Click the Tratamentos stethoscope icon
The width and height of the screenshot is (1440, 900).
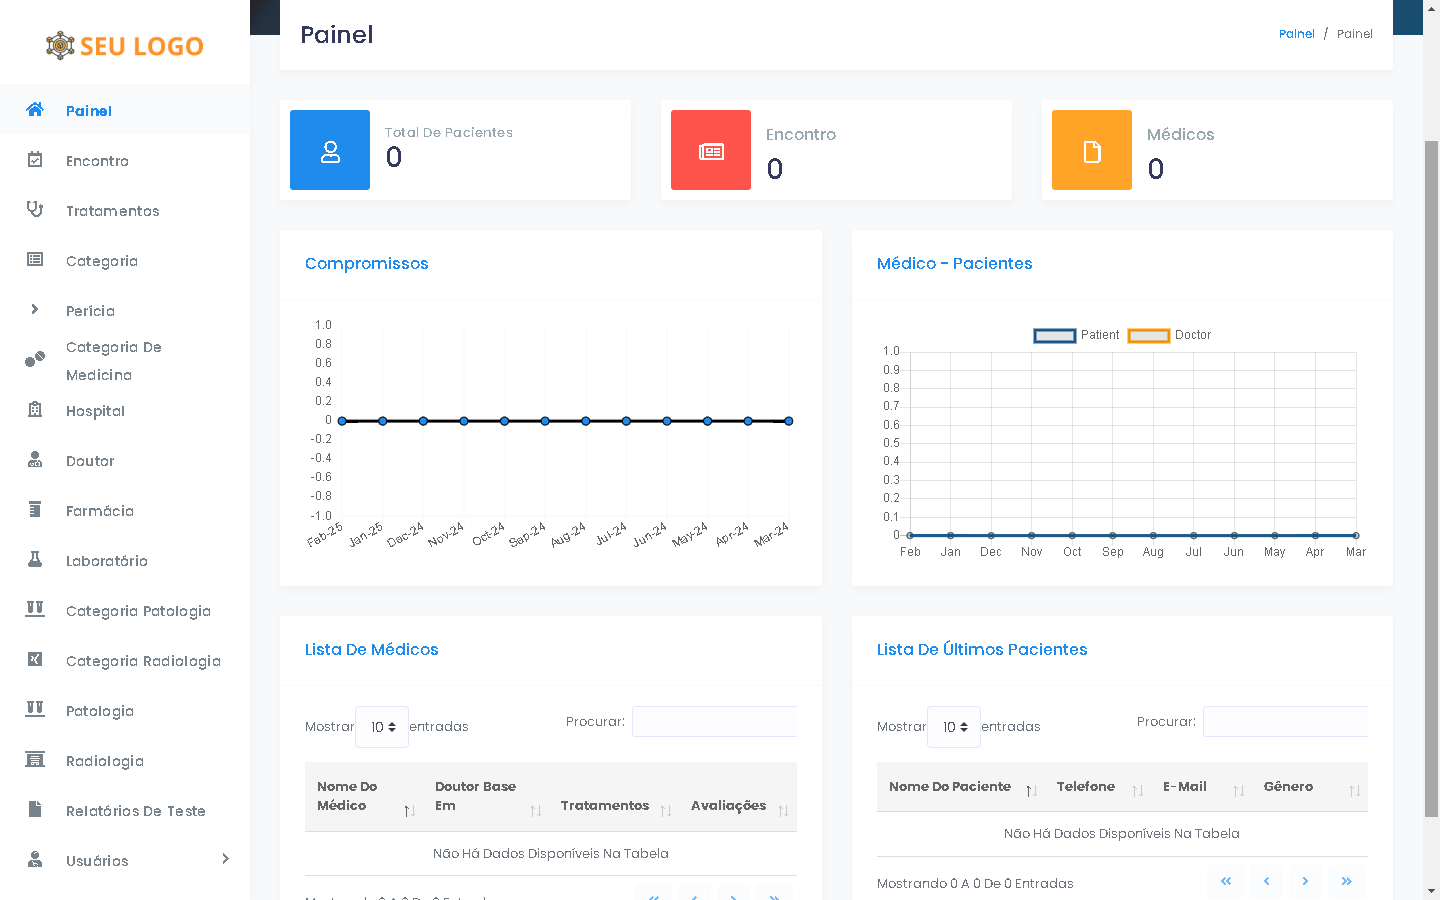point(35,210)
